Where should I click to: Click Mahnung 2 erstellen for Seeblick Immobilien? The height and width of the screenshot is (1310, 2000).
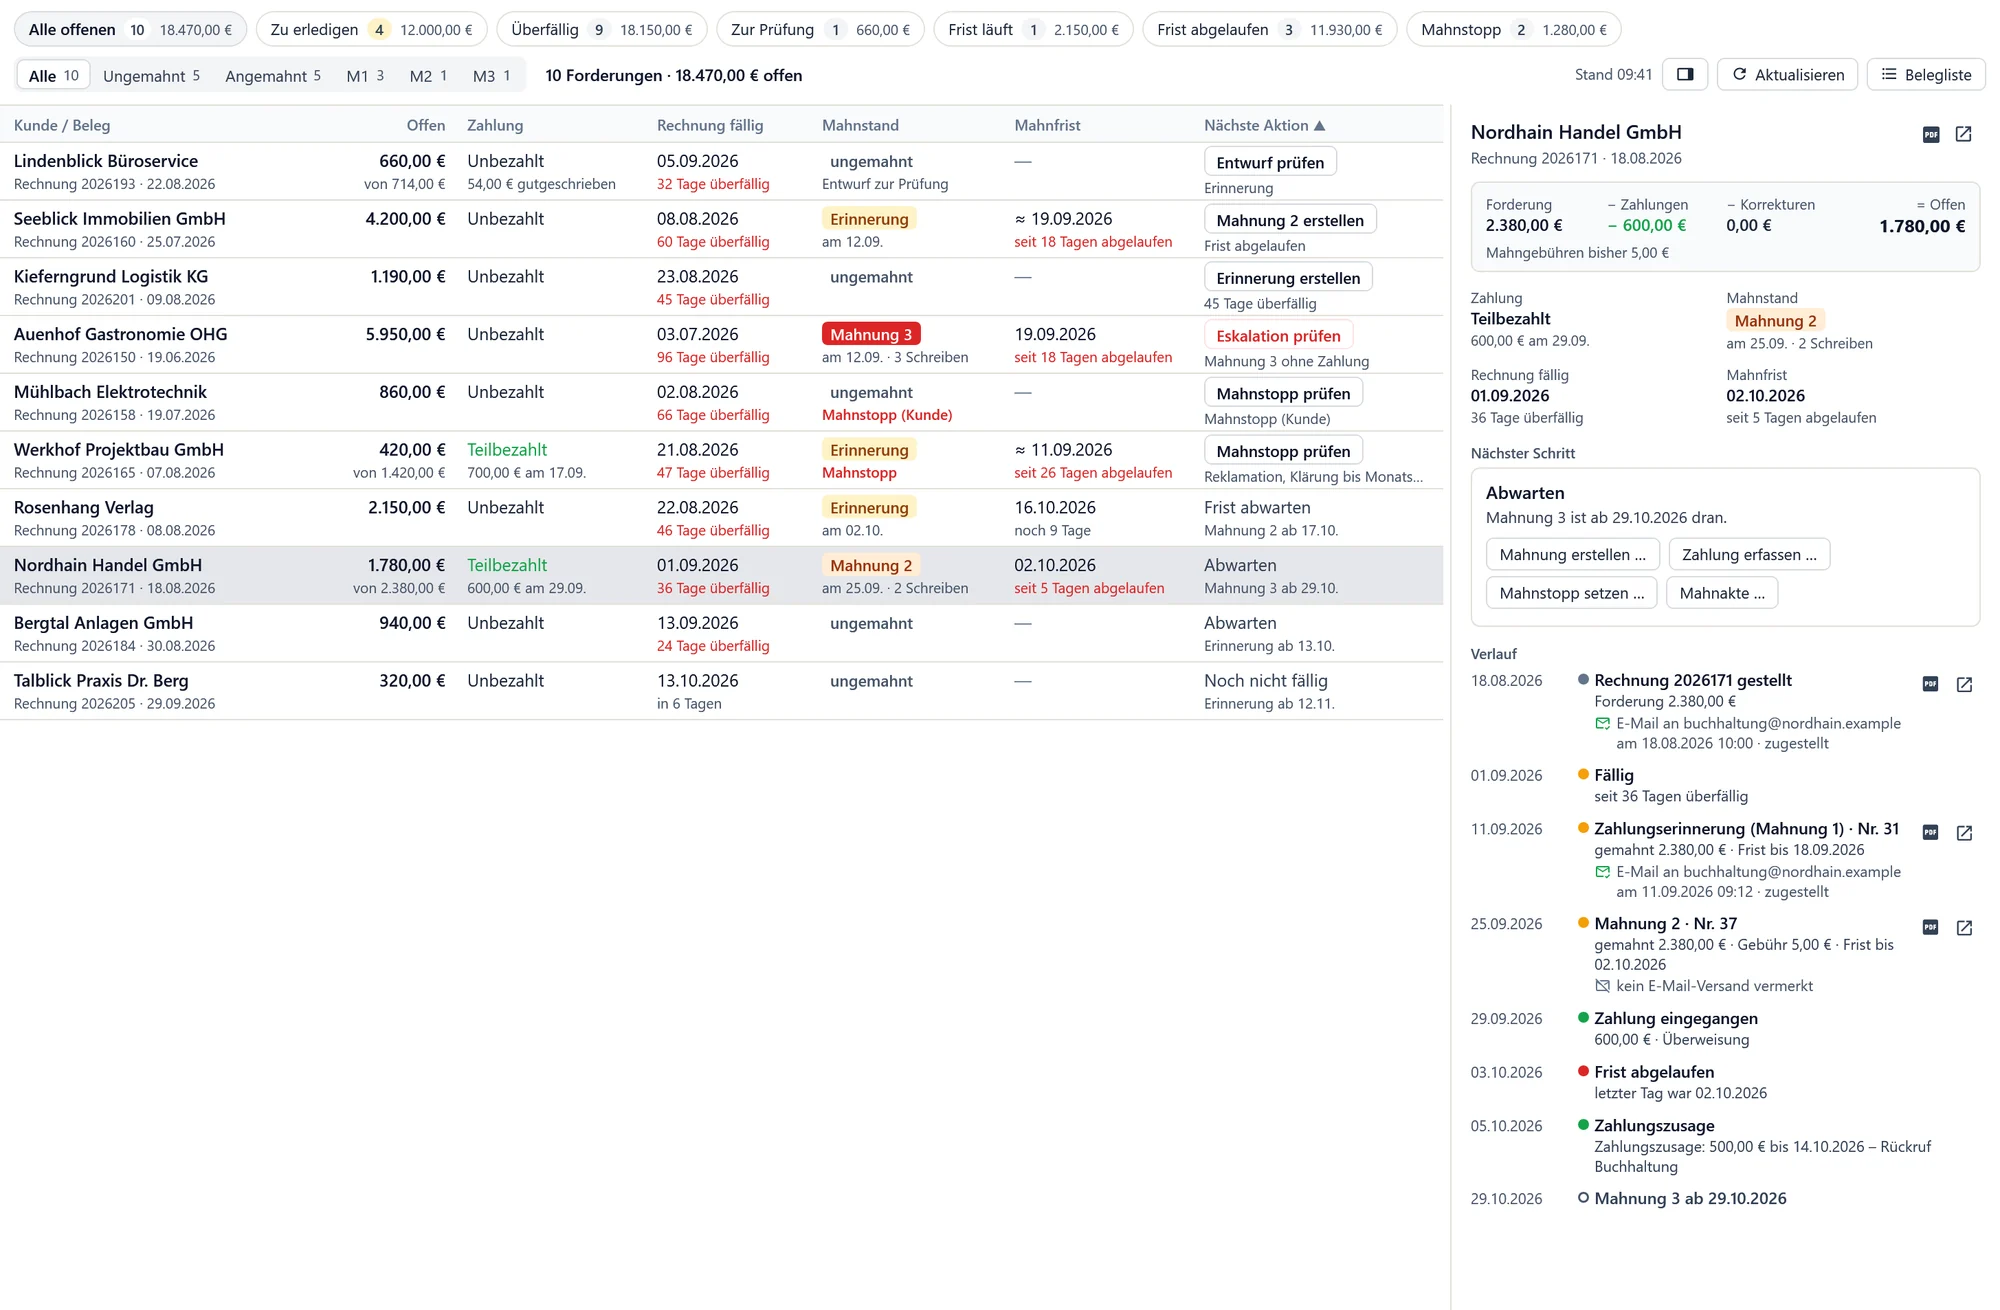point(1290,220)
